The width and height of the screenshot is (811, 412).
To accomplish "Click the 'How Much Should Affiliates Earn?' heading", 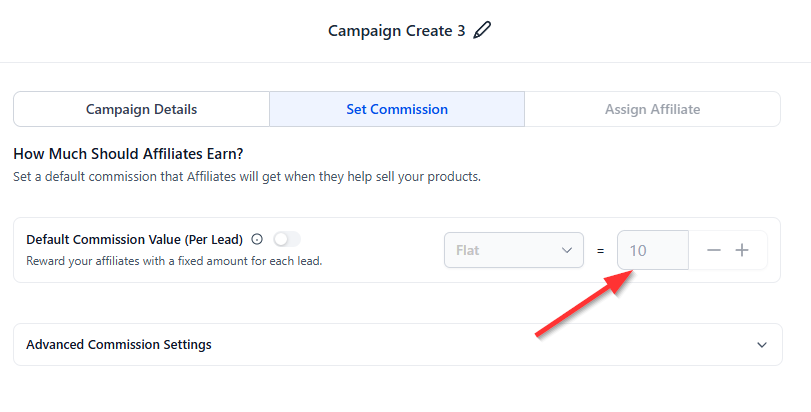I will tap(128, 154).
